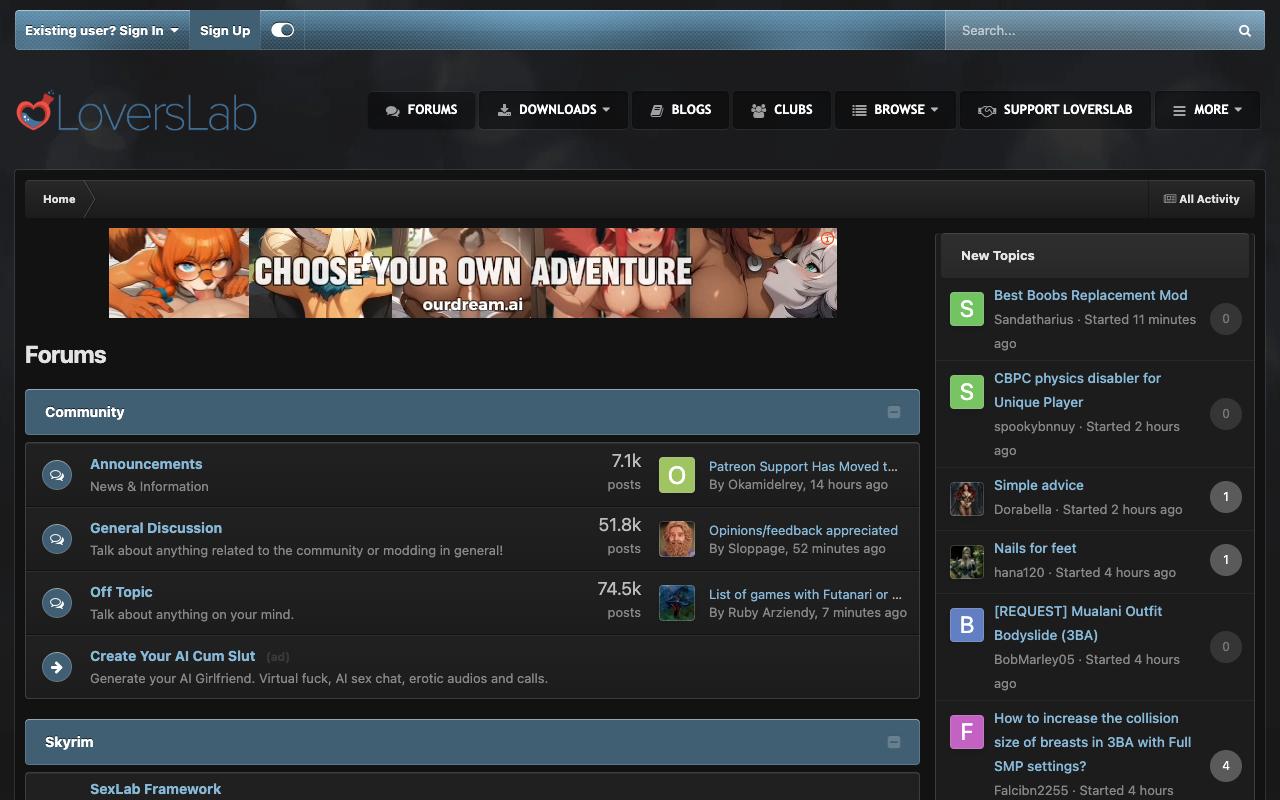The width and height of the screenshot is (1280, 800).
Task: Open the Patreon Support Has Moved topic
Action: pos(803,466)
